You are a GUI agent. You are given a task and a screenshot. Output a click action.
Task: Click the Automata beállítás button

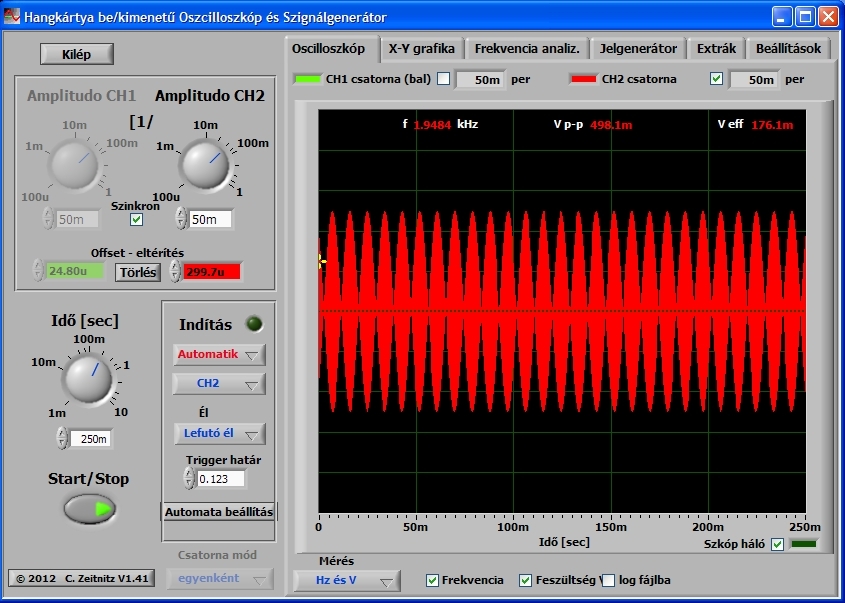click(218, 511)
